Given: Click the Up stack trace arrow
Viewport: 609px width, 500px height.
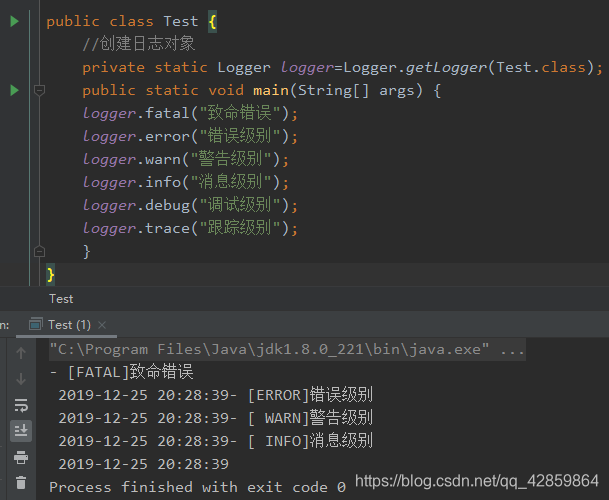Looking at the screenshot, I should (21, 353).
